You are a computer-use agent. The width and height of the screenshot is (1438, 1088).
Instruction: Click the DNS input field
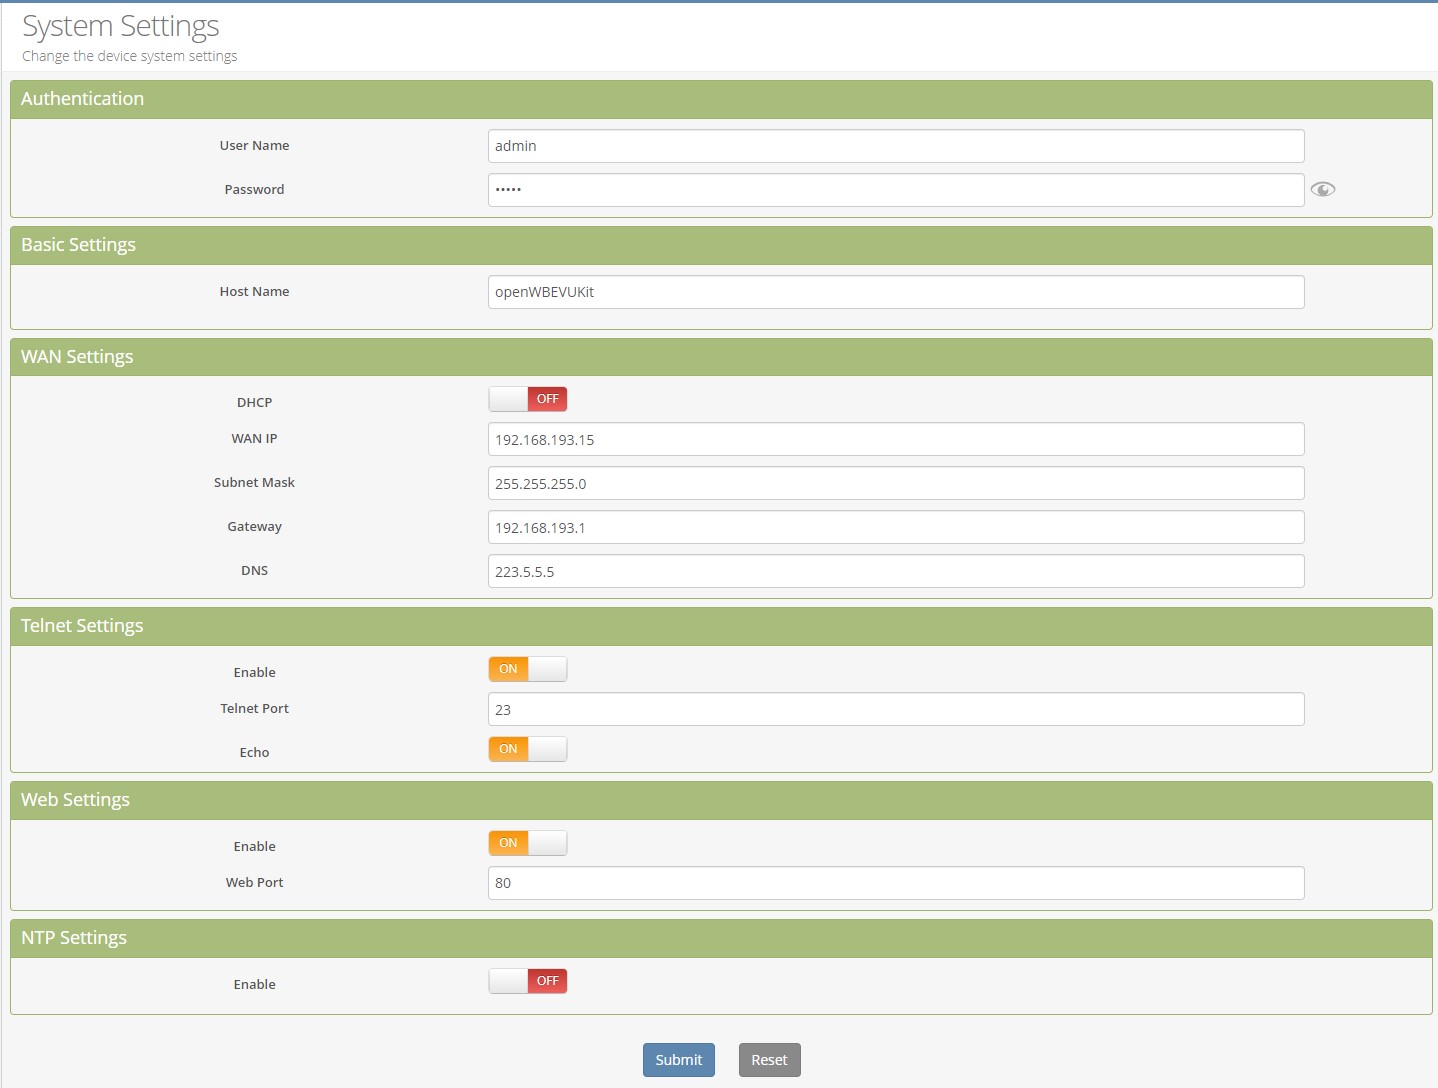tap(896, 572)
